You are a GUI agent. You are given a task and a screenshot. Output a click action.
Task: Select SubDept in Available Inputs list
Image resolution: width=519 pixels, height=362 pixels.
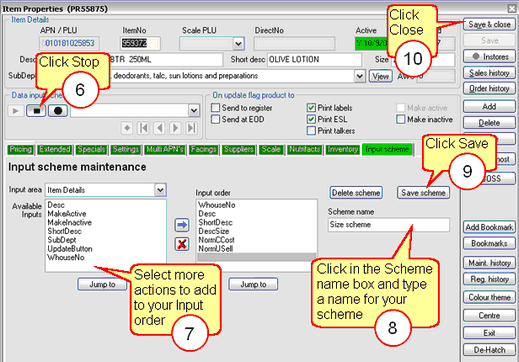point(62,240)
